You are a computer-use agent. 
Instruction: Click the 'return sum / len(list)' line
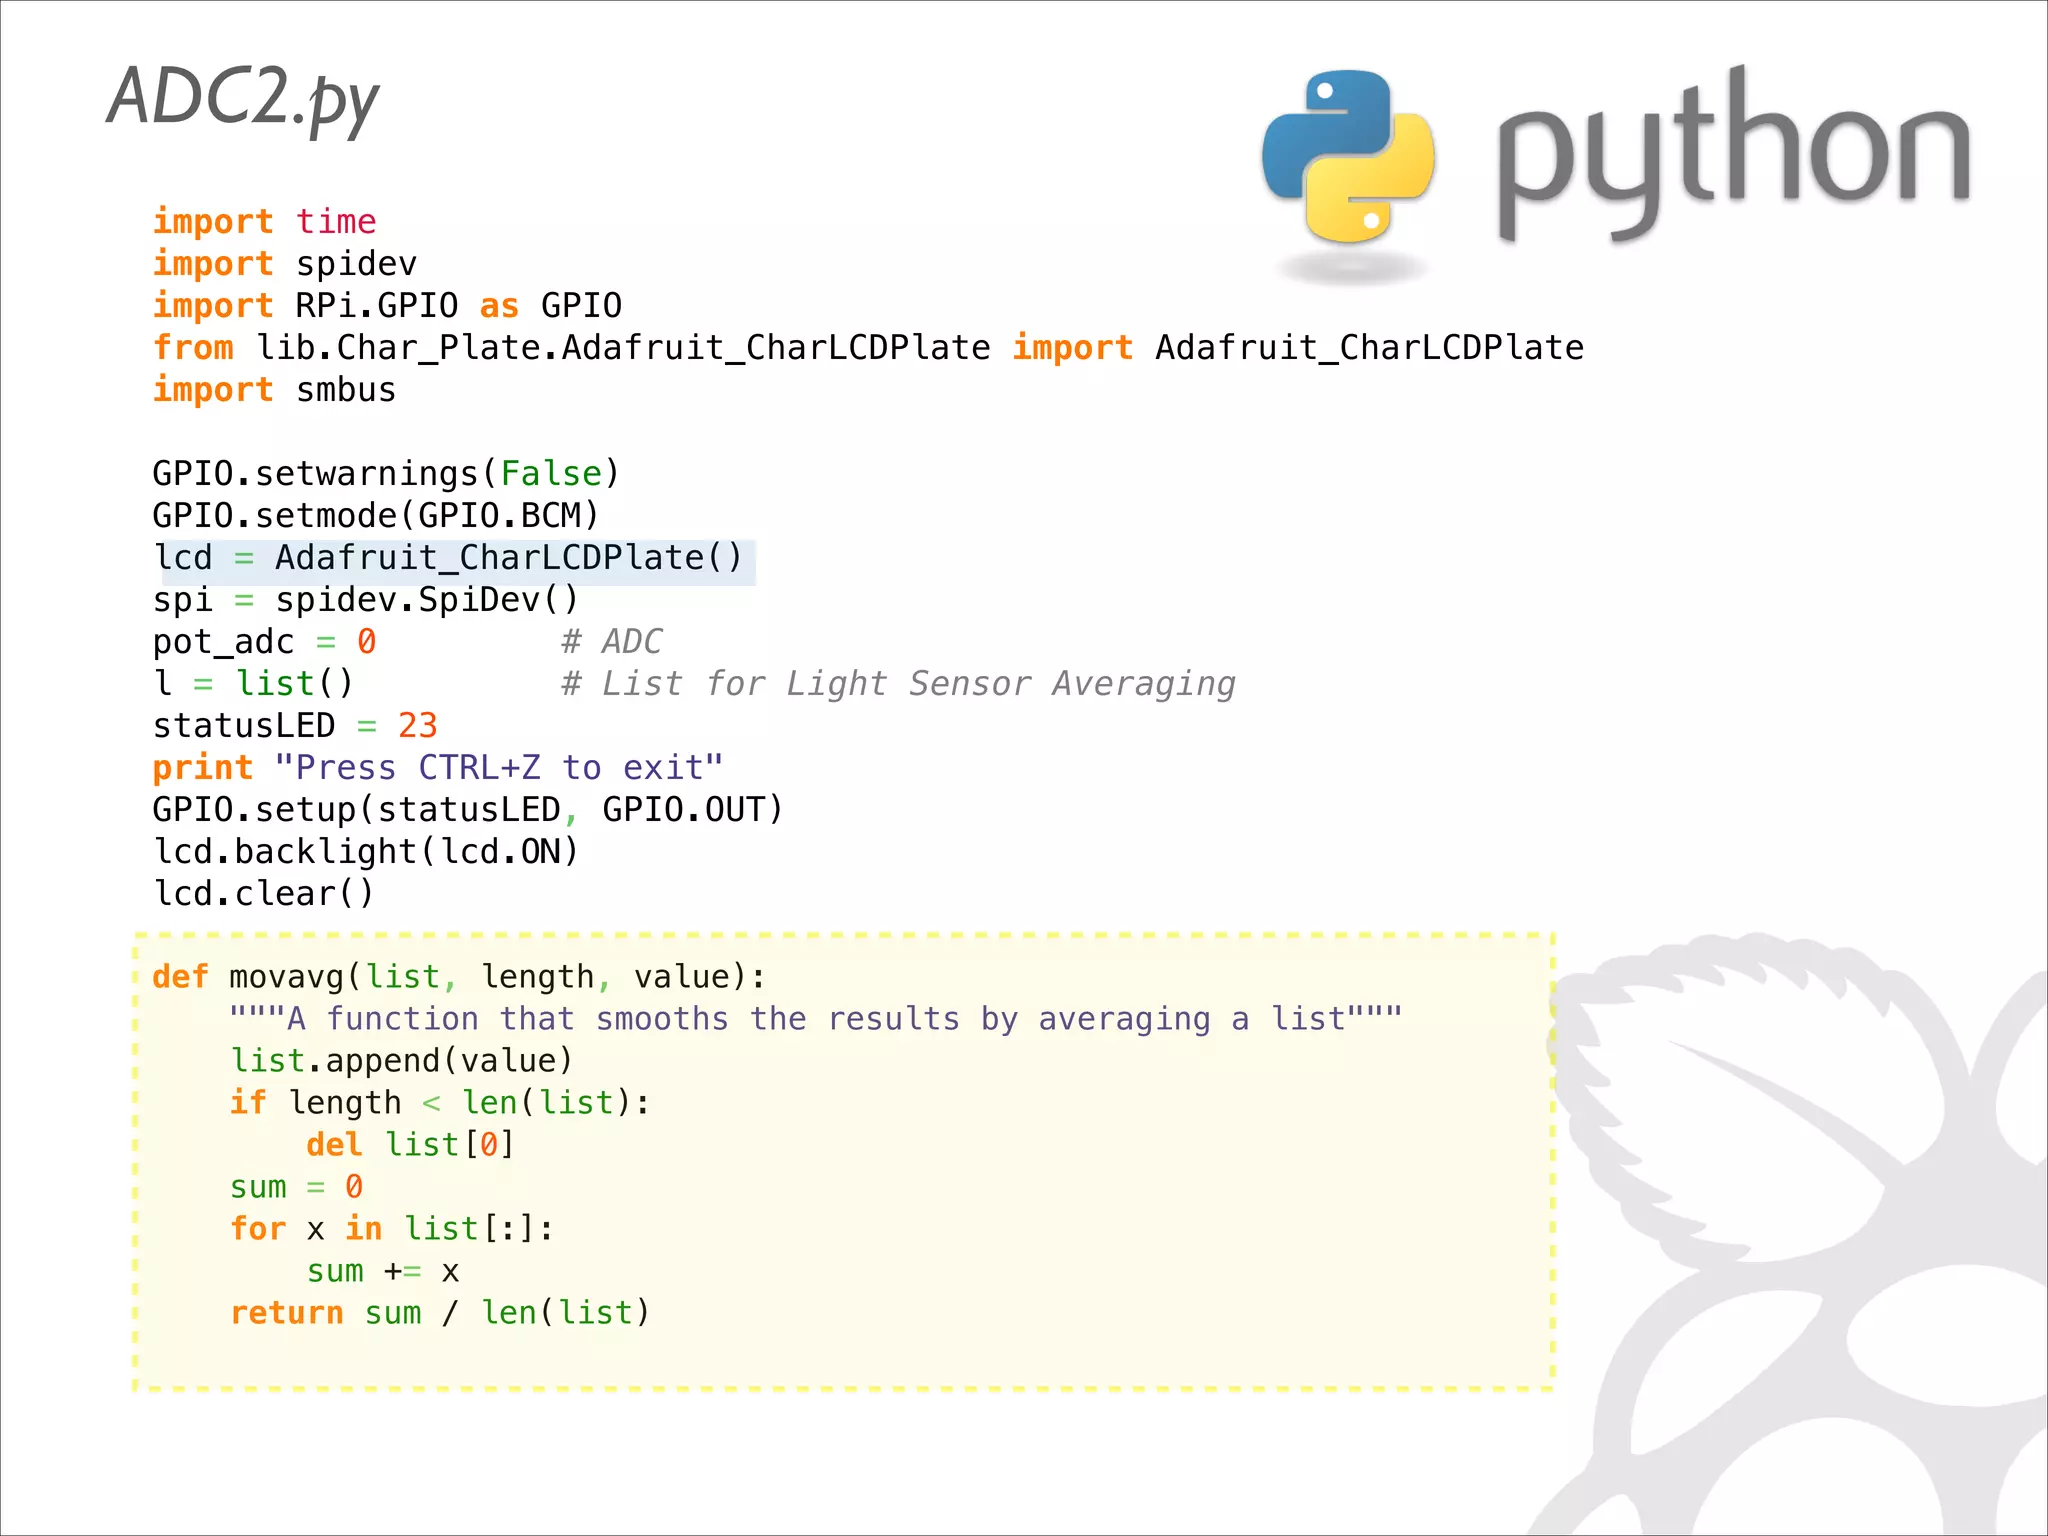coord(439,1312)
